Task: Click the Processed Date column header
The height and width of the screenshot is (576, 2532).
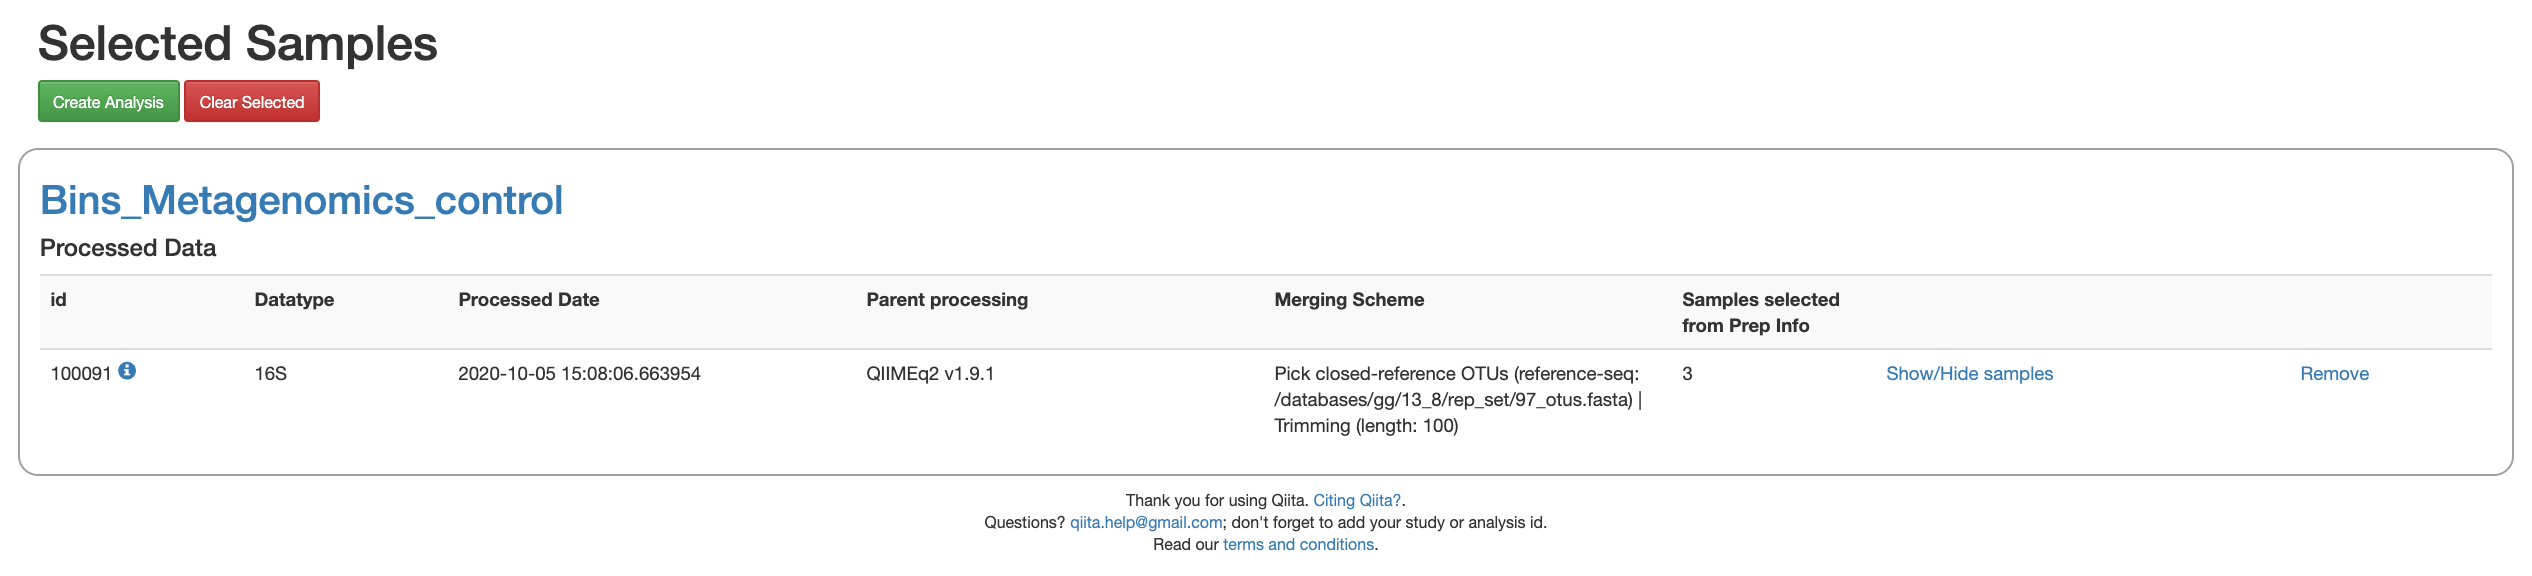Action: (528, 300)
